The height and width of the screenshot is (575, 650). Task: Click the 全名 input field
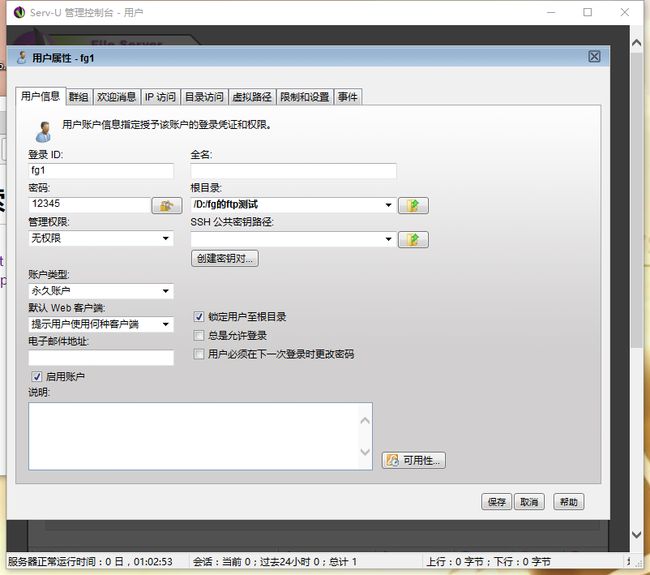[x=293, y=170]
